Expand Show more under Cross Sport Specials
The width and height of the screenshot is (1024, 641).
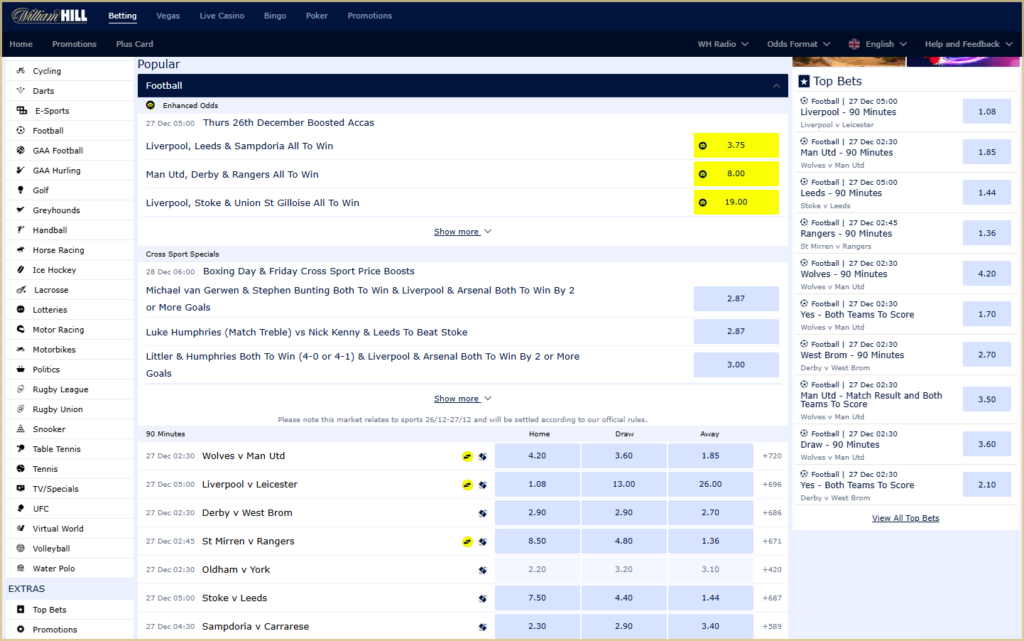coord(462,399)
